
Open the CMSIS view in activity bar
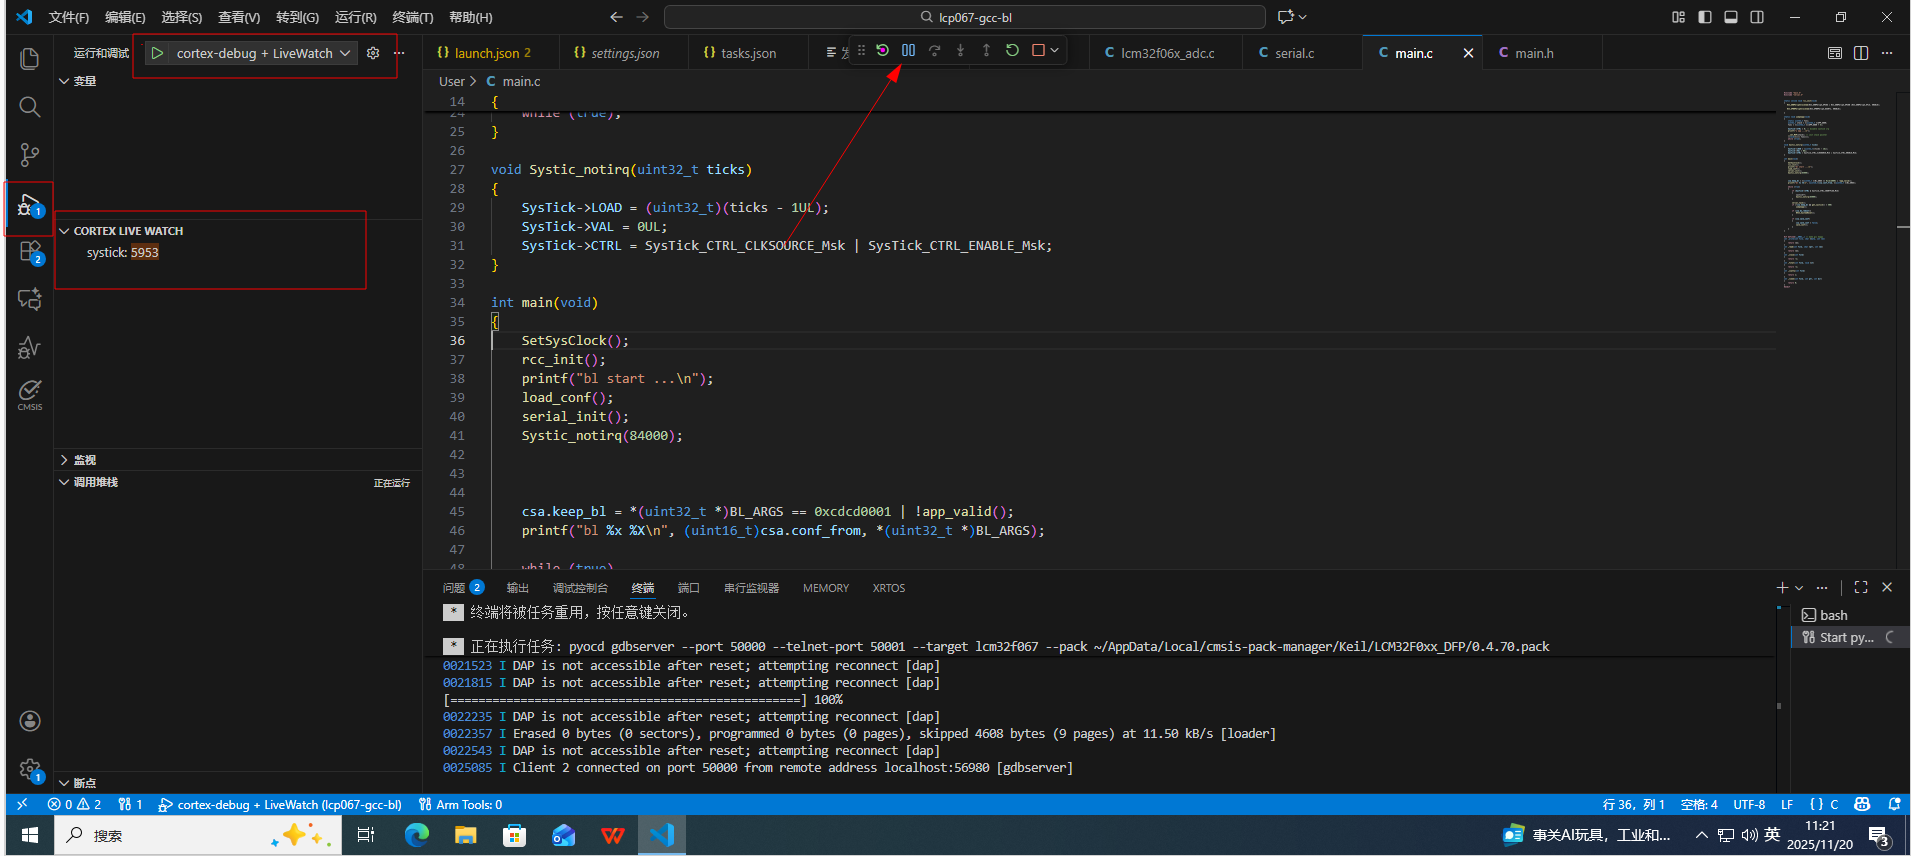click(x=30, y=394)
